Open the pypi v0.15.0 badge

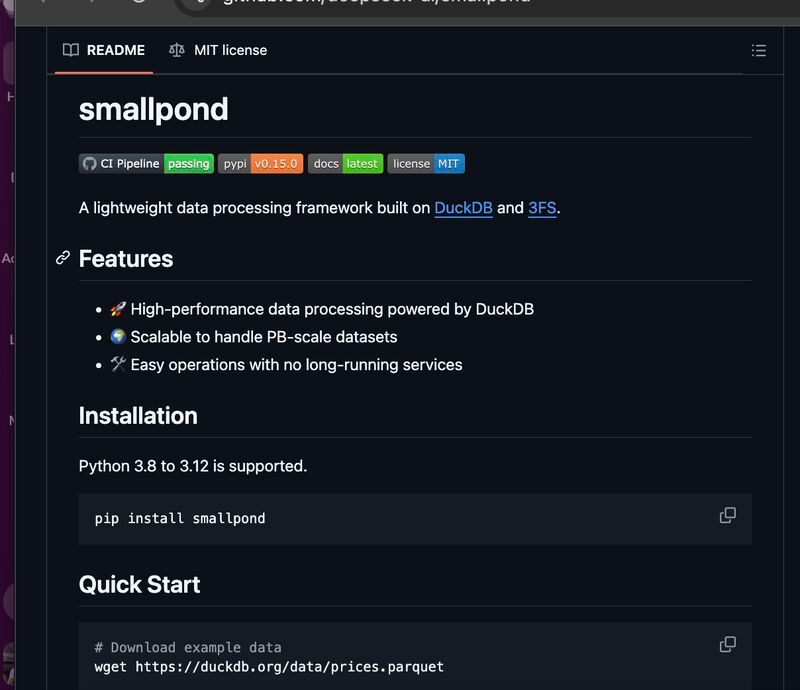(x=261, y=163)
